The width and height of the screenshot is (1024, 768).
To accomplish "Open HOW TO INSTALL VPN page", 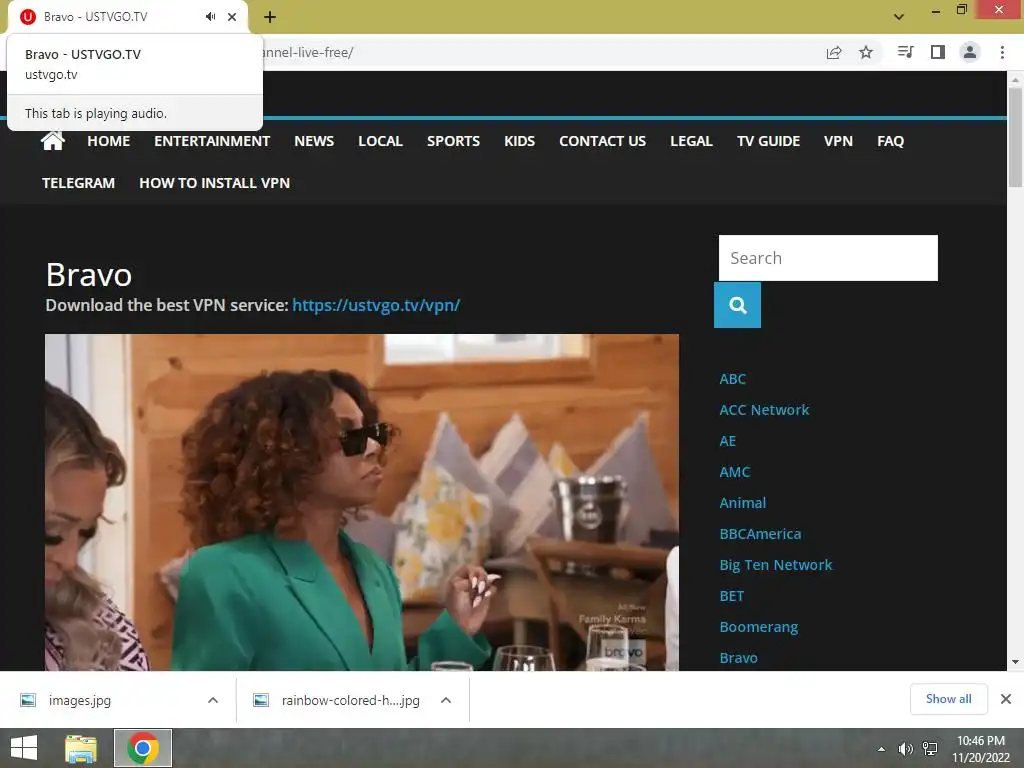I will [214, 183].
